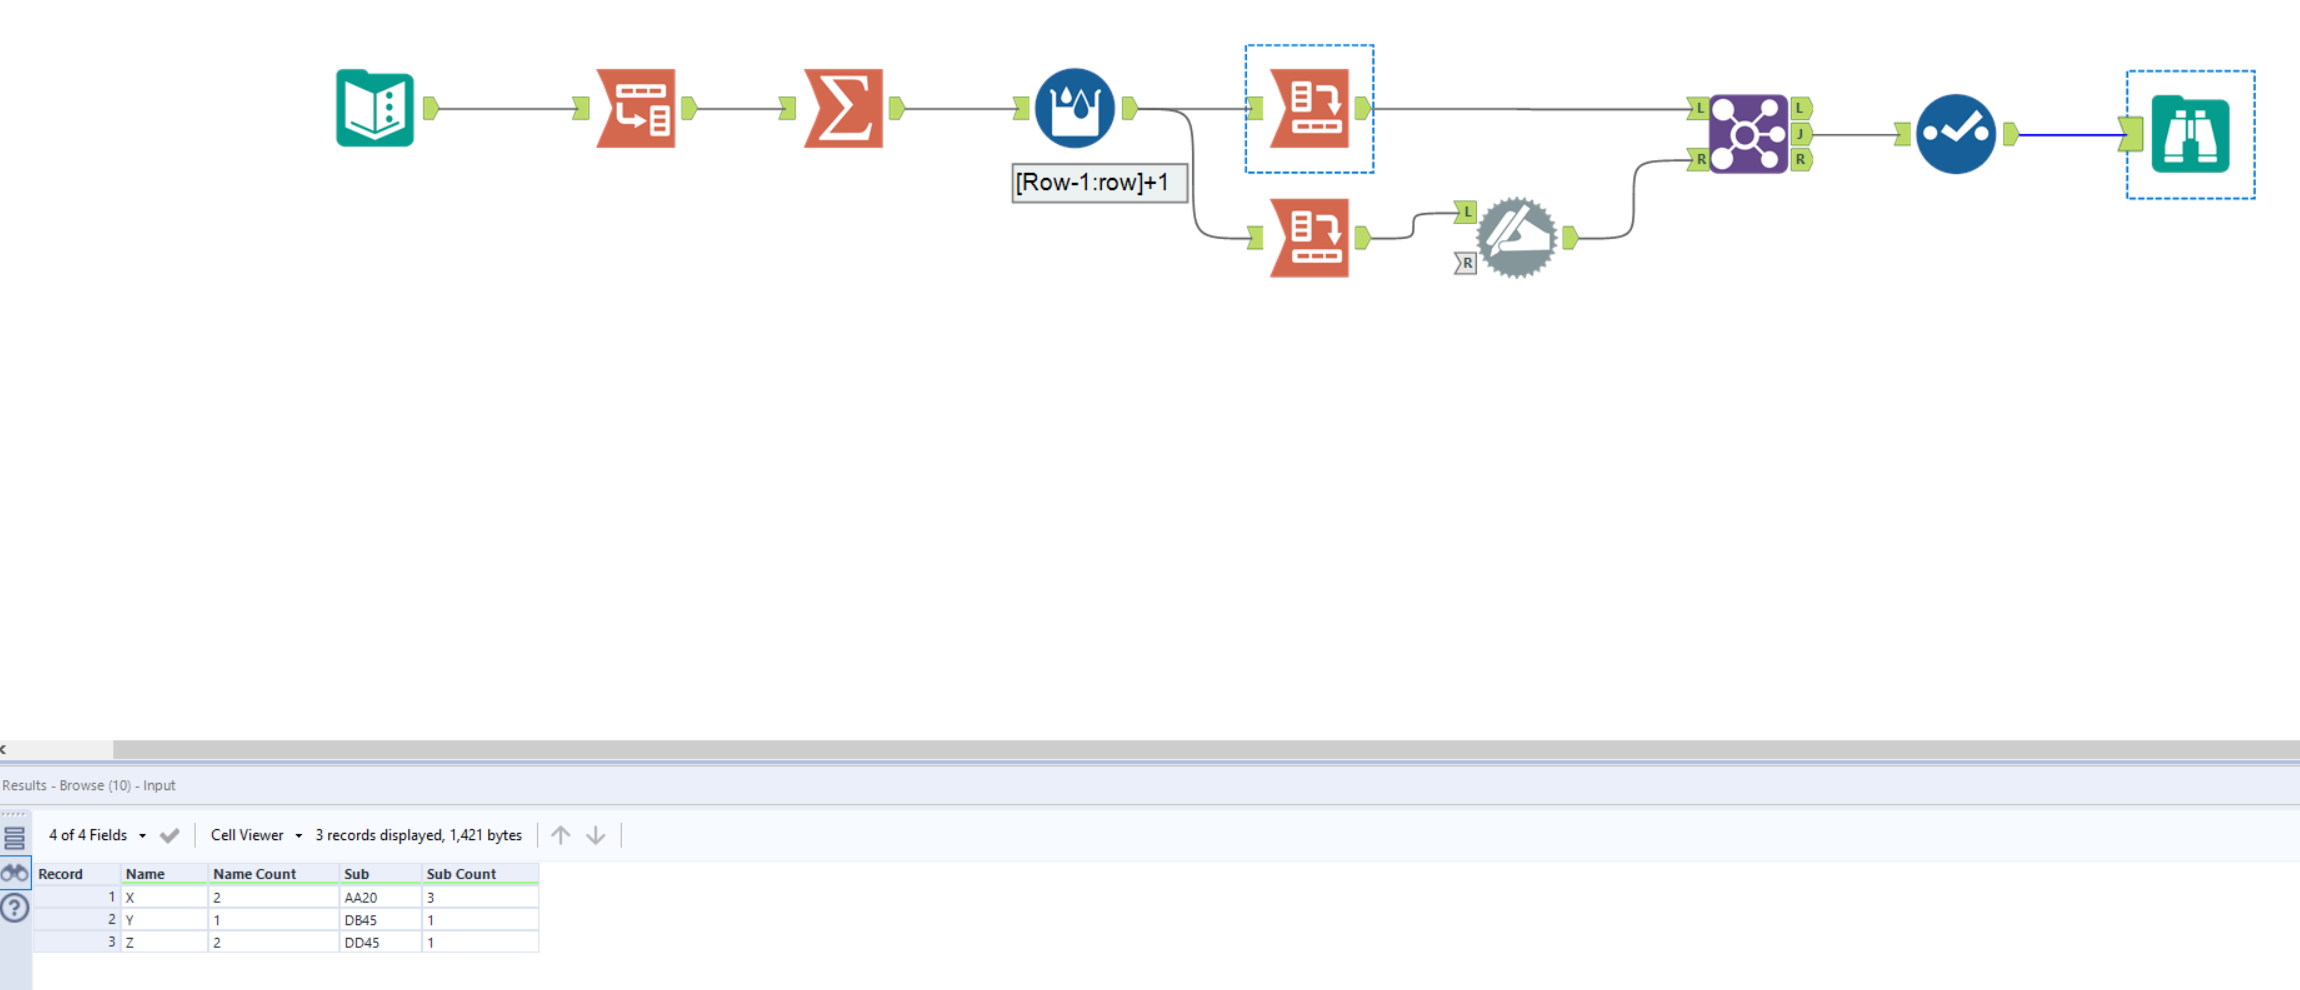Click the Sub column header
Screen dimensions: 2300x990
(380, 874)
